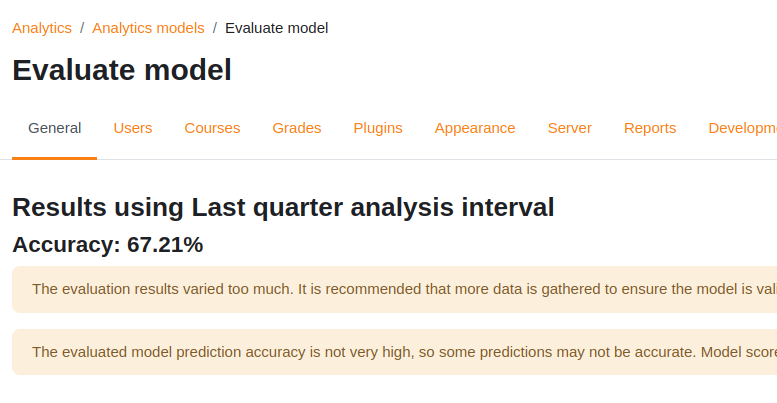This screenshot has height=403, width=777.
Task: Switch to the Reports tab
Action: 650,128
